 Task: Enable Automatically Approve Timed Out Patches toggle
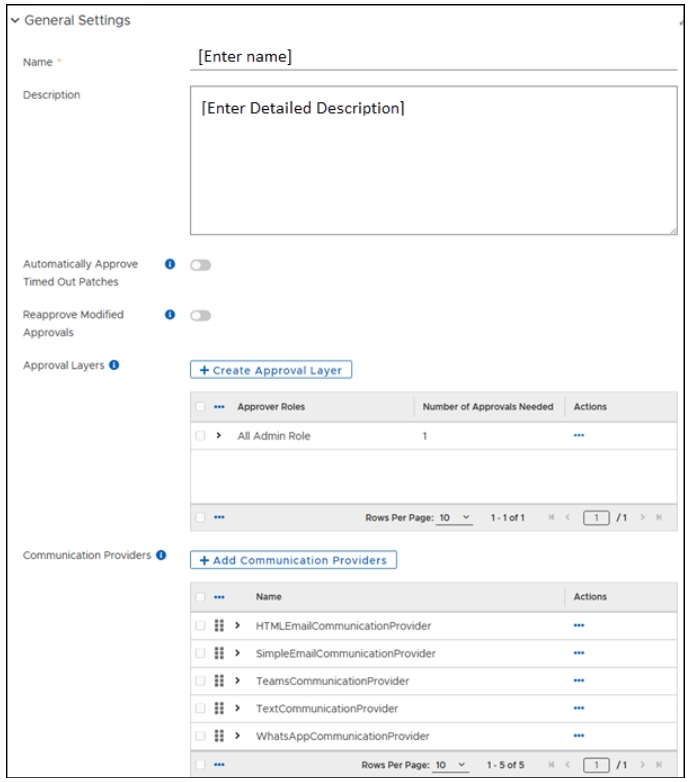200,265
